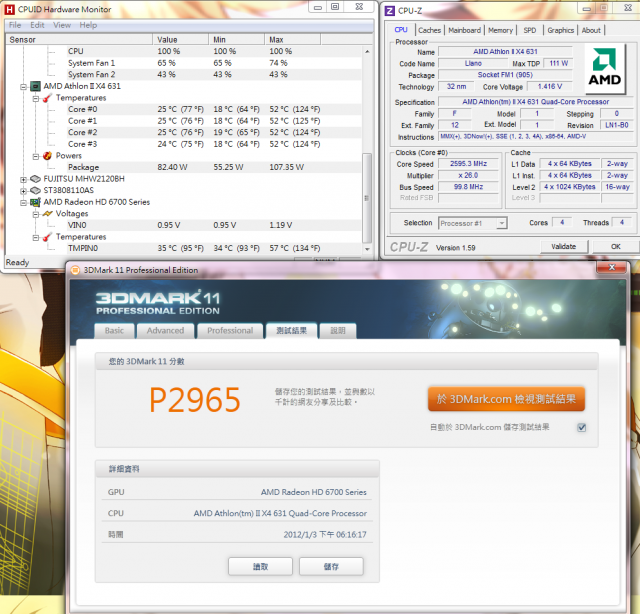640x614 pixels.
Task: Open the View menu in Hardware Monitor
Action: click(62, 25)
